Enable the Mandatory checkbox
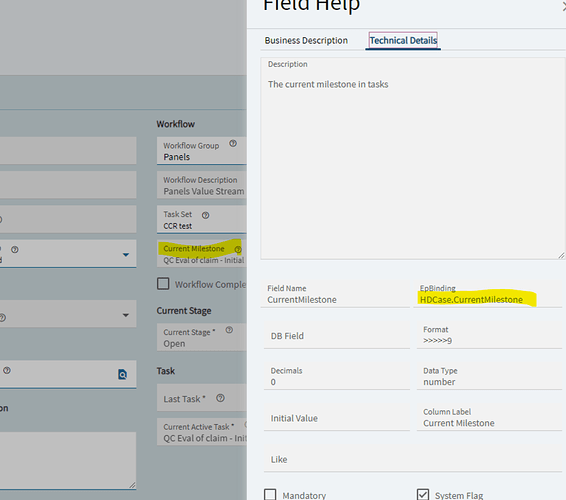Screen dimensions: 566x500 270,495
